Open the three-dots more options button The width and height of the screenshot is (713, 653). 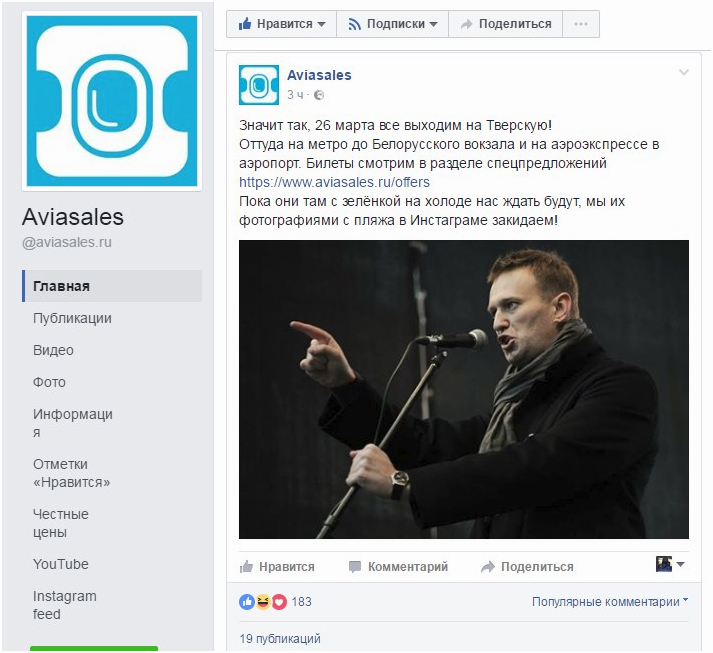(581, 24)
